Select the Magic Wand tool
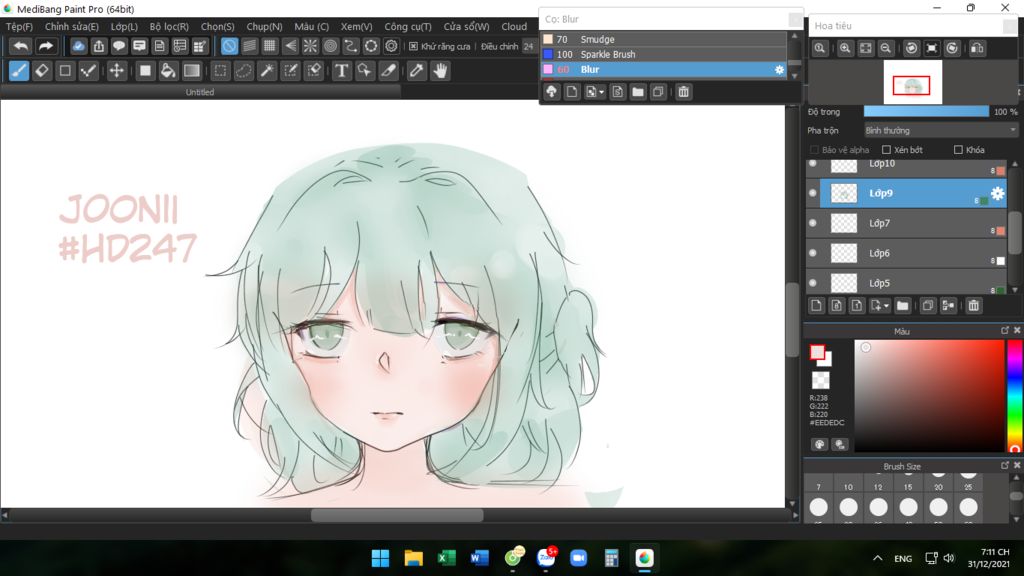The height and width of the screenshot is (576, 1024). [267, 71]
